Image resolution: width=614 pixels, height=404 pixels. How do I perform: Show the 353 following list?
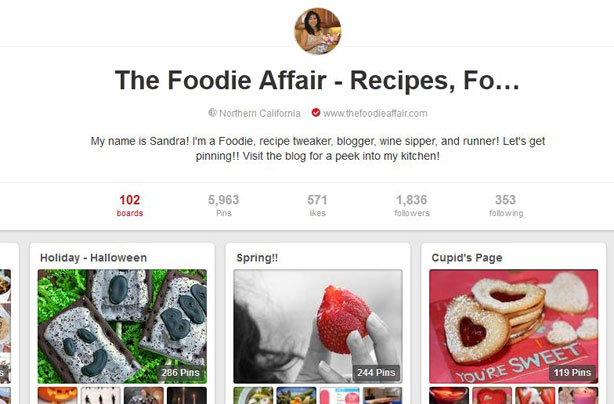506,206
